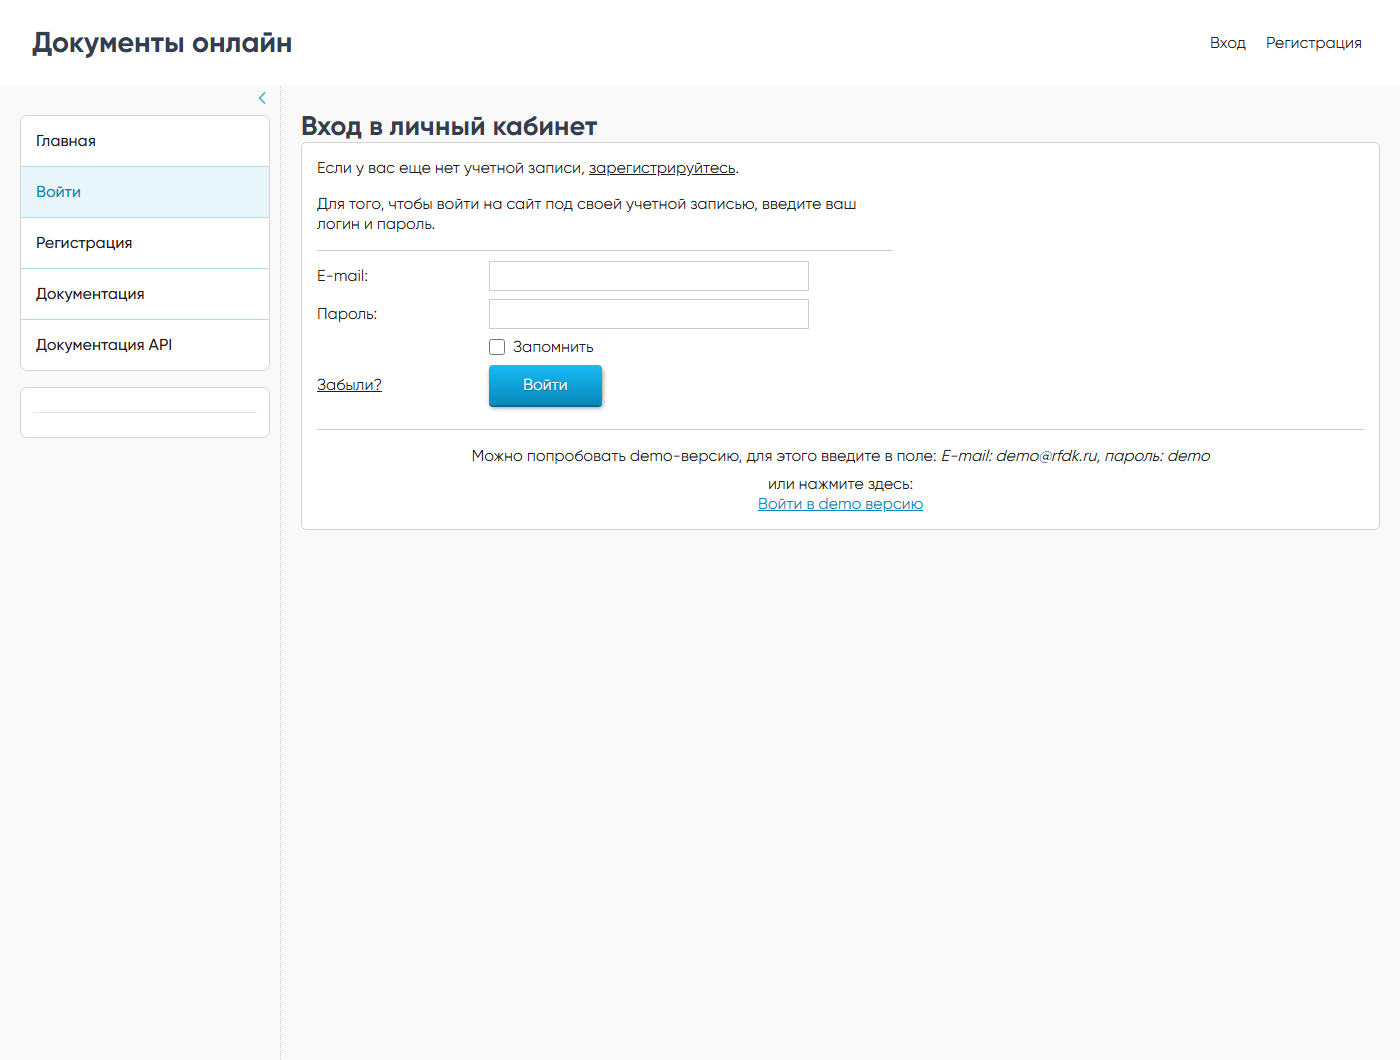Click the Вход в личный кабинет heading

click(x=449, y=126)
